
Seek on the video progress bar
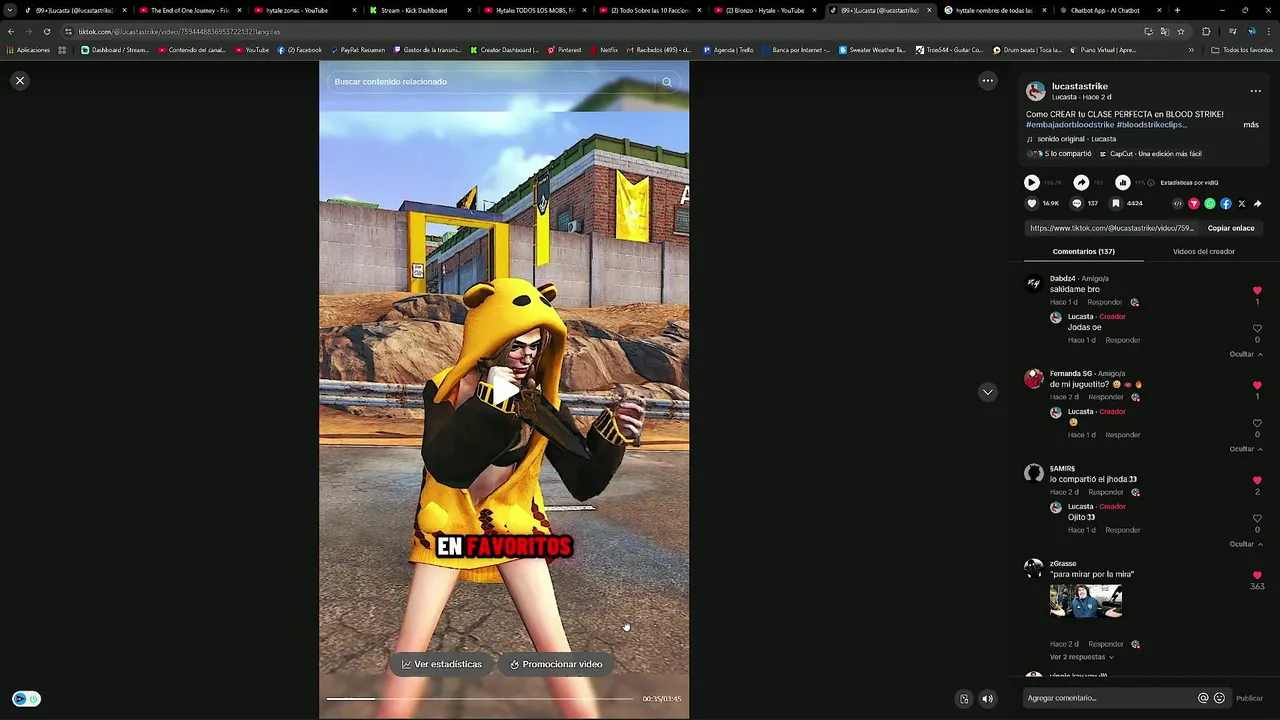tap(480, 699)
